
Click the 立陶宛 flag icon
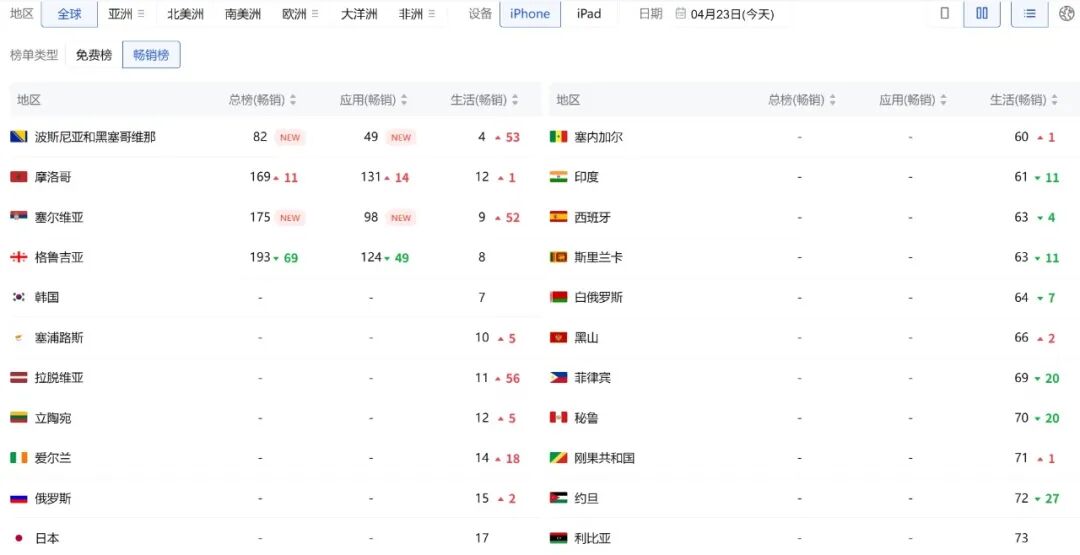[19, 417]
